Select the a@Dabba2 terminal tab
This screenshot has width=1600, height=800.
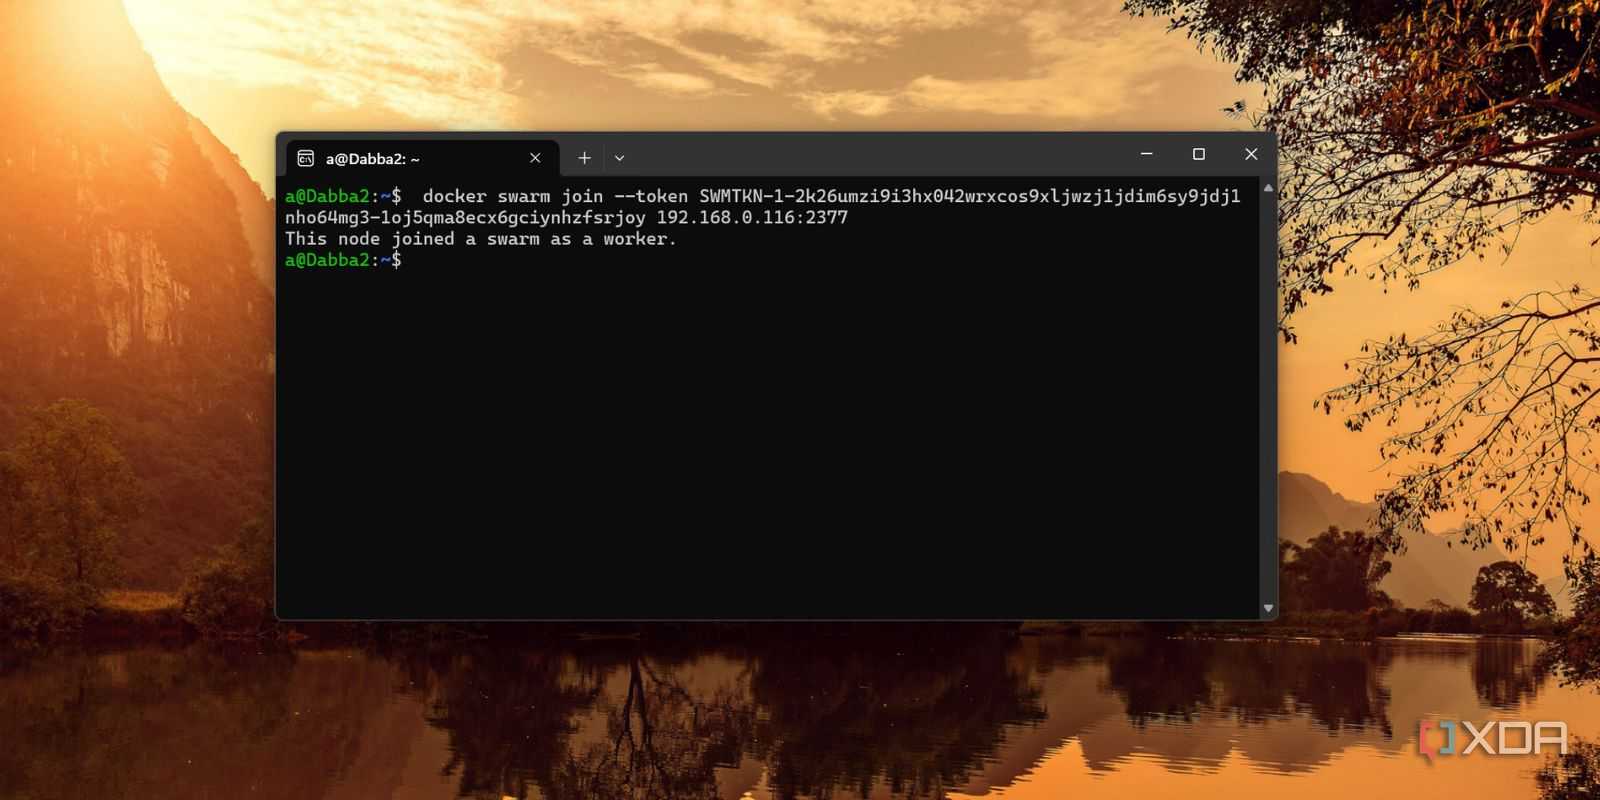point(422,158)
